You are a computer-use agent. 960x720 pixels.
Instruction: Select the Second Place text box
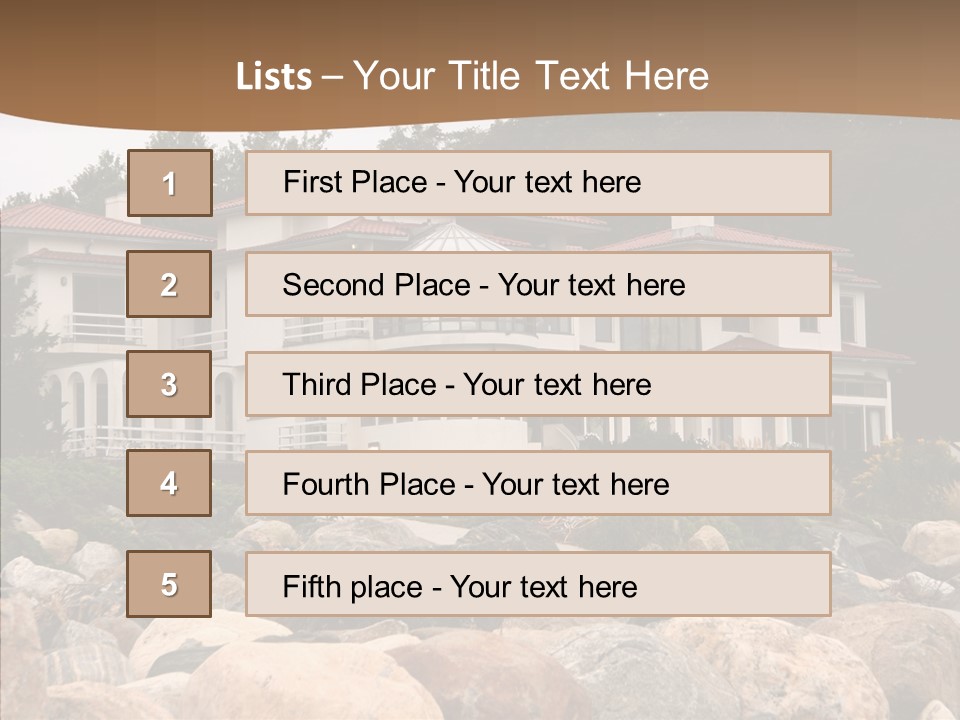[x=538, y=284]
